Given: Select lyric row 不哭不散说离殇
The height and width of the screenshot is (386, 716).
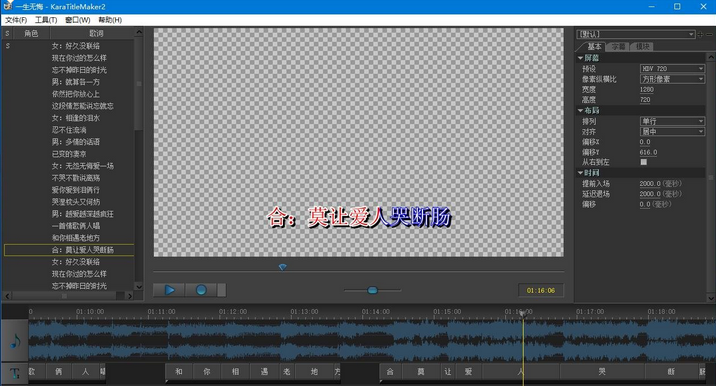Looking at the screenshot, I should [69, 178].
